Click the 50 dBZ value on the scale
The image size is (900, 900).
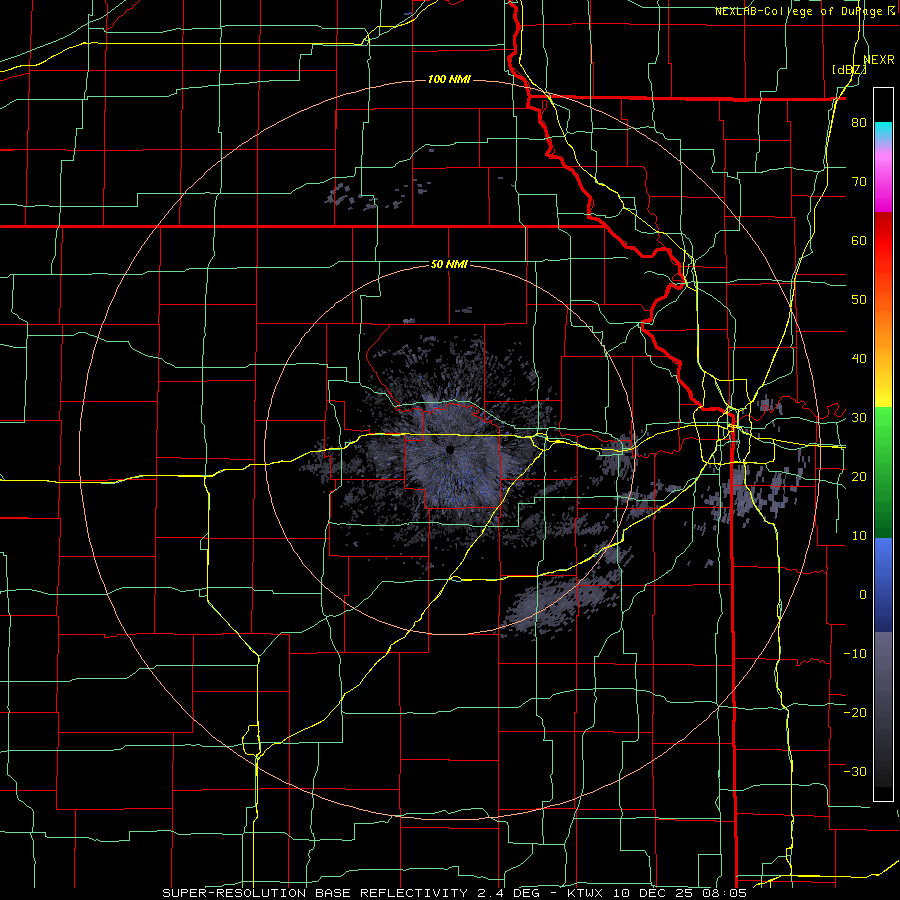coord(859,300)
